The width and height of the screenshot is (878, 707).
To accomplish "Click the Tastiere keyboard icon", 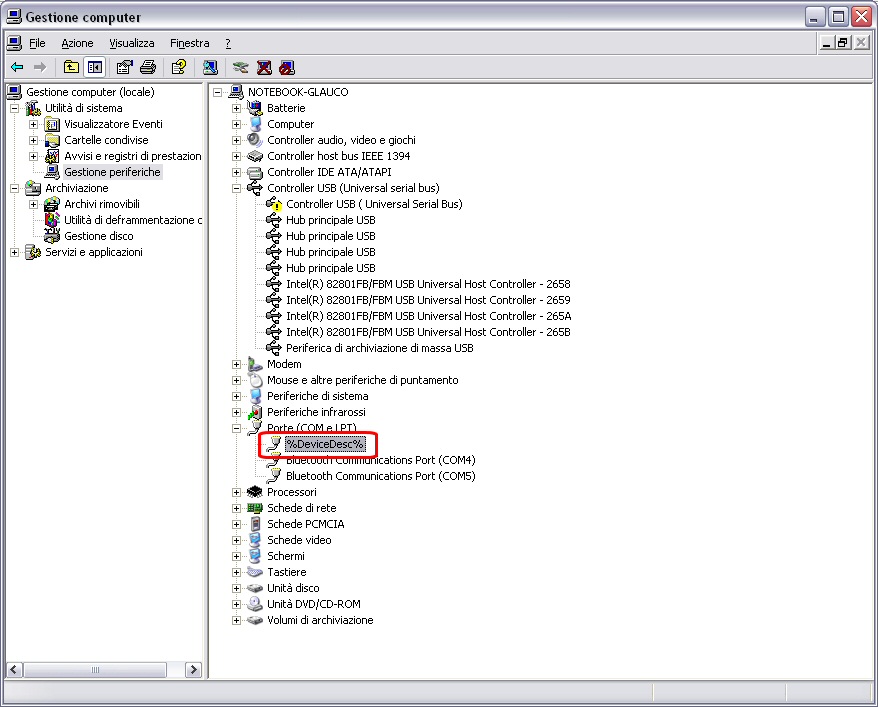I will click(x=255, y=572).
